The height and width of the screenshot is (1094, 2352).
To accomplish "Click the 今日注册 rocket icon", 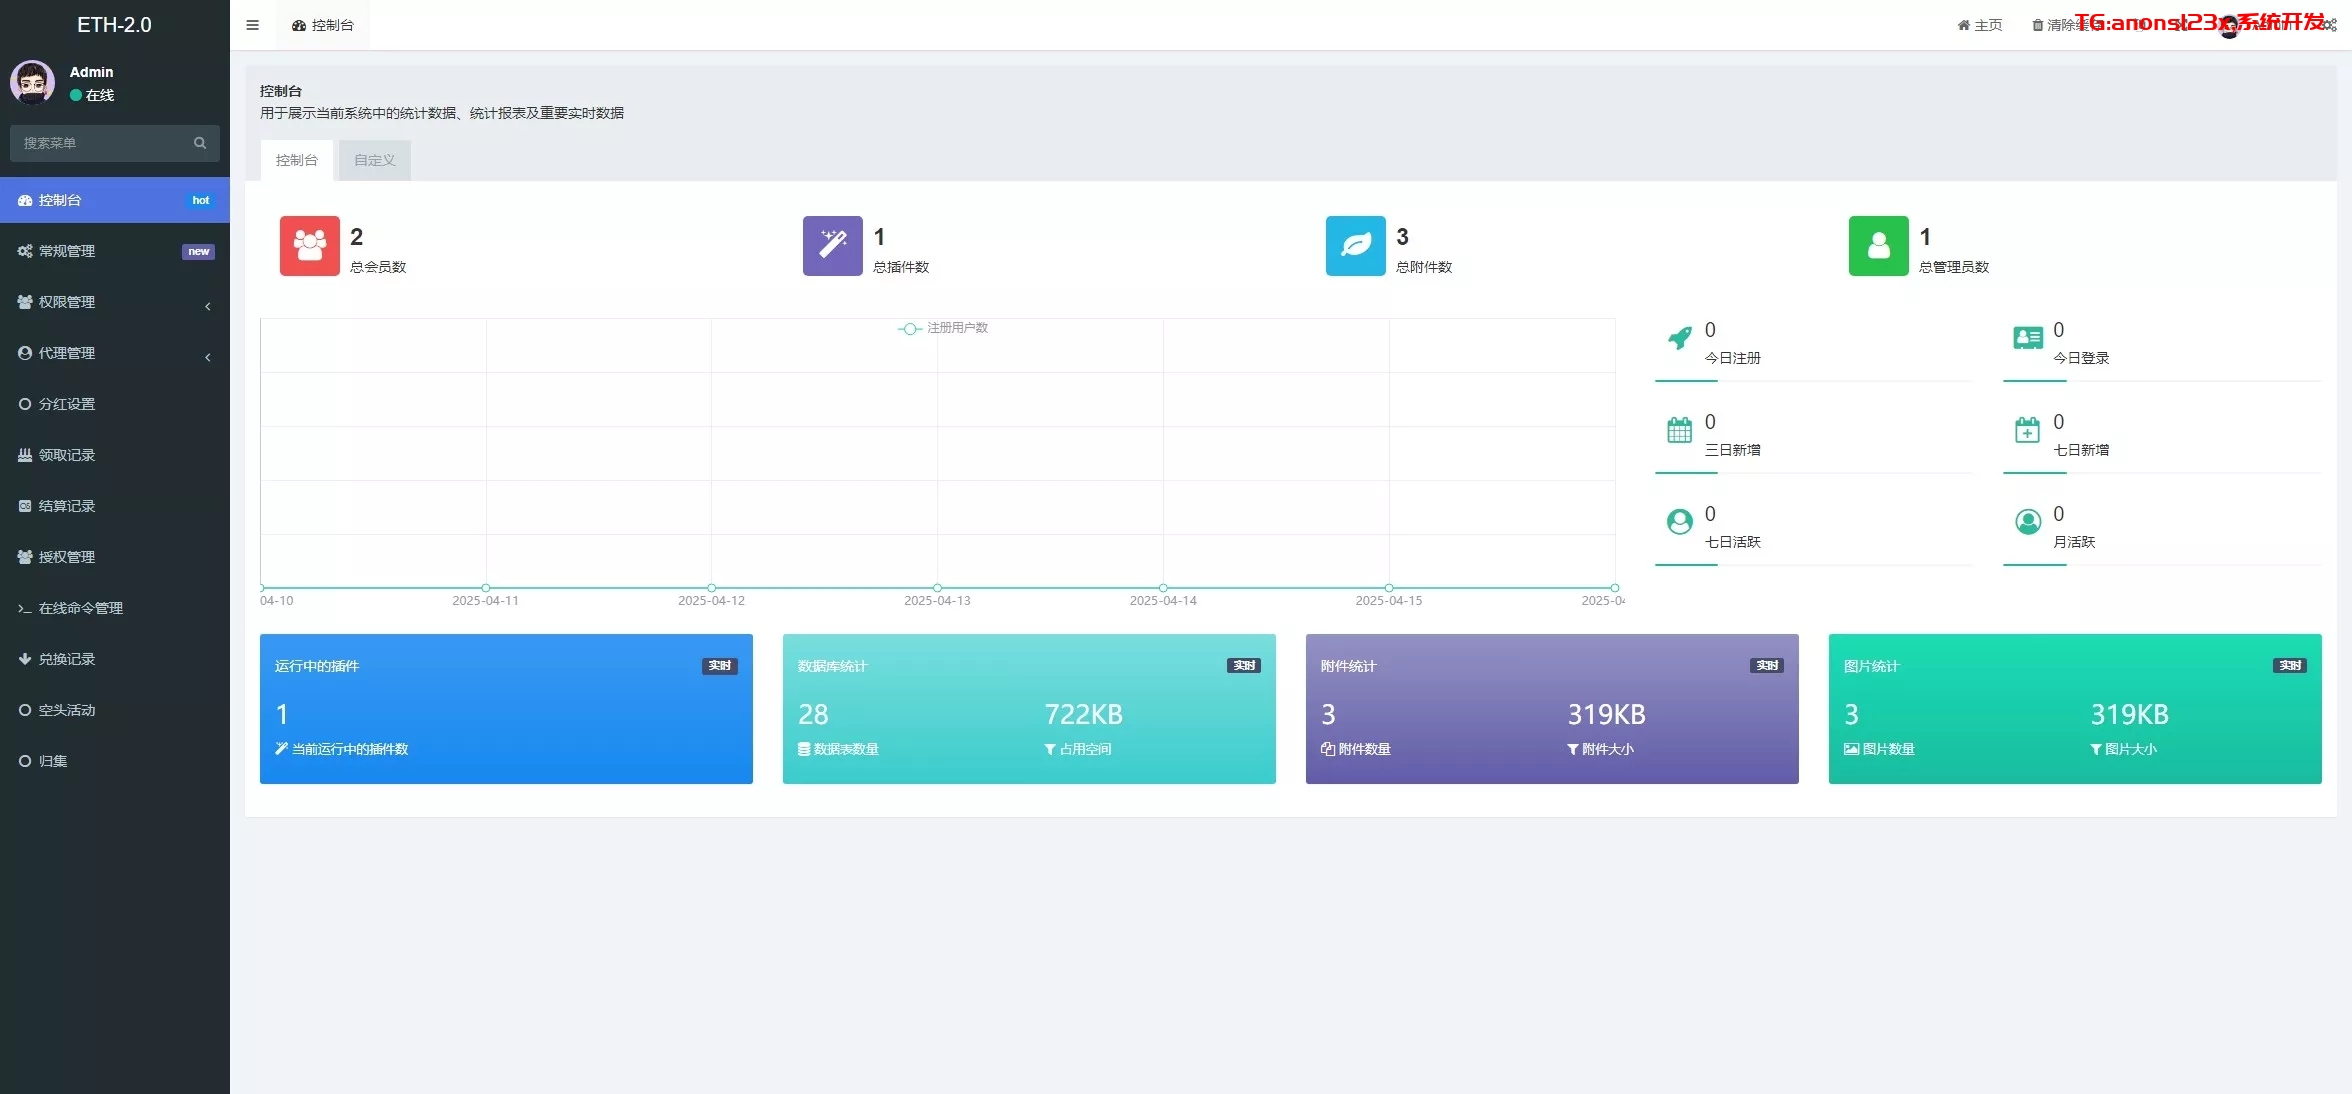I will (1680, 339).
